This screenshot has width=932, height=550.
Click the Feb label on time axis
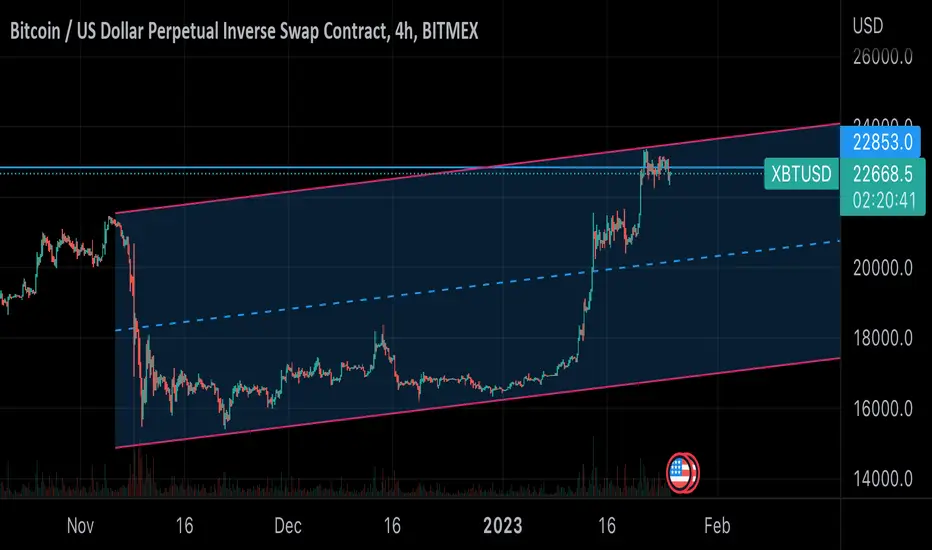[x=717, y=526]
